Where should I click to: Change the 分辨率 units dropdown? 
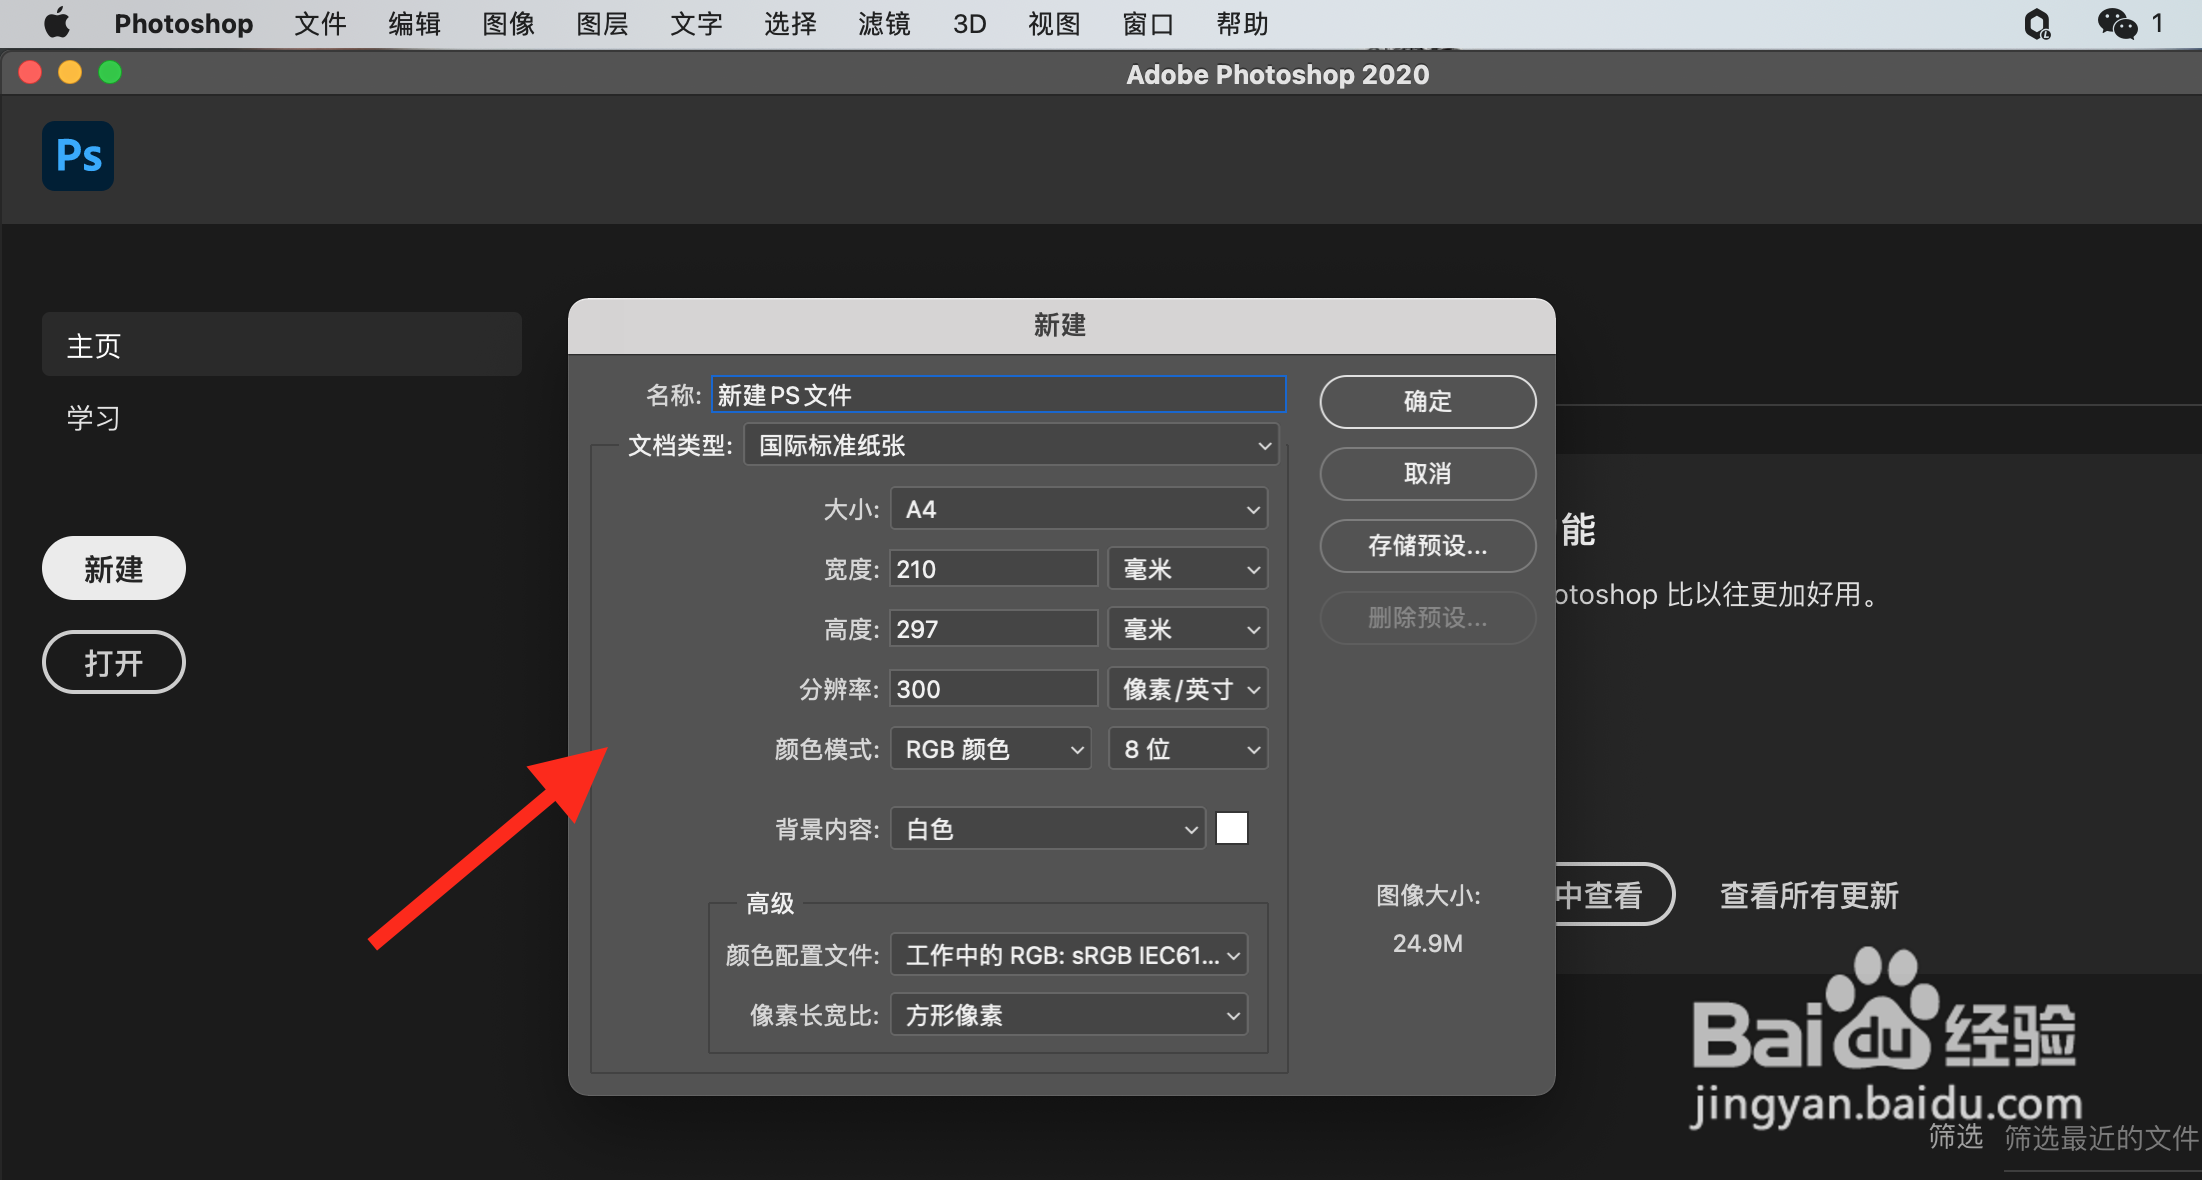1187,688
